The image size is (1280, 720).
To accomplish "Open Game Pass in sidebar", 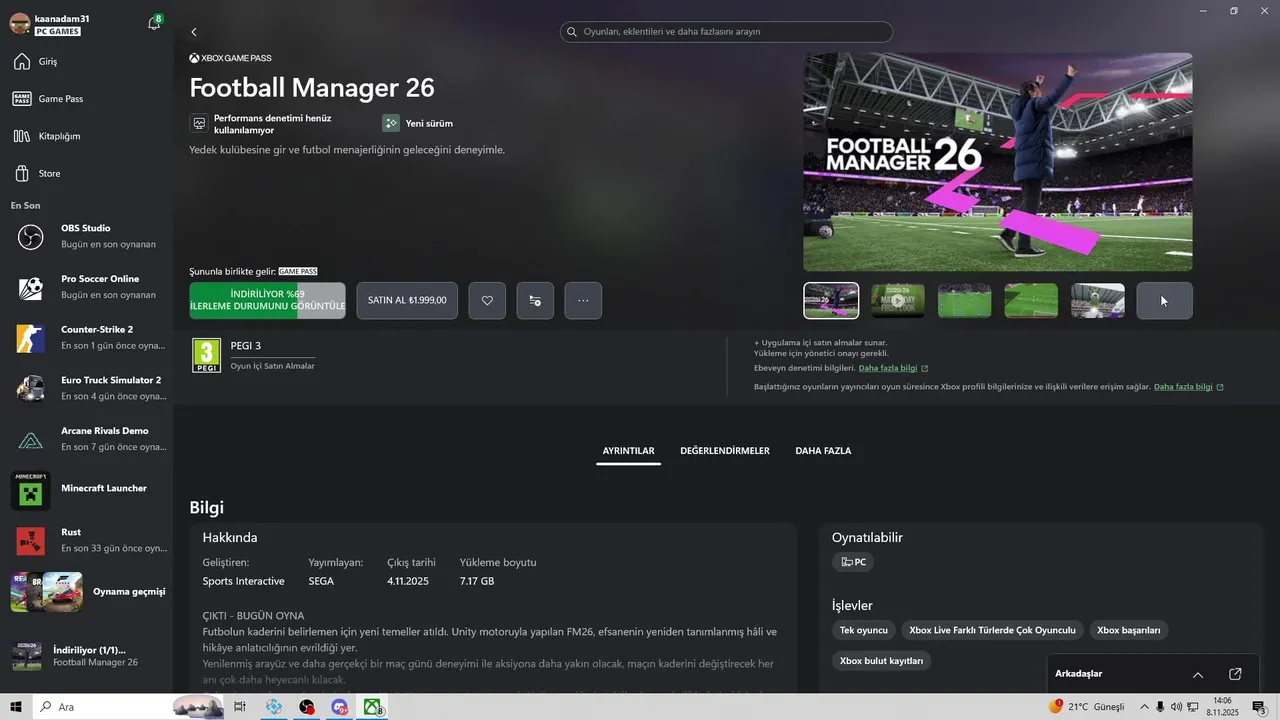I will coord(86,99).
